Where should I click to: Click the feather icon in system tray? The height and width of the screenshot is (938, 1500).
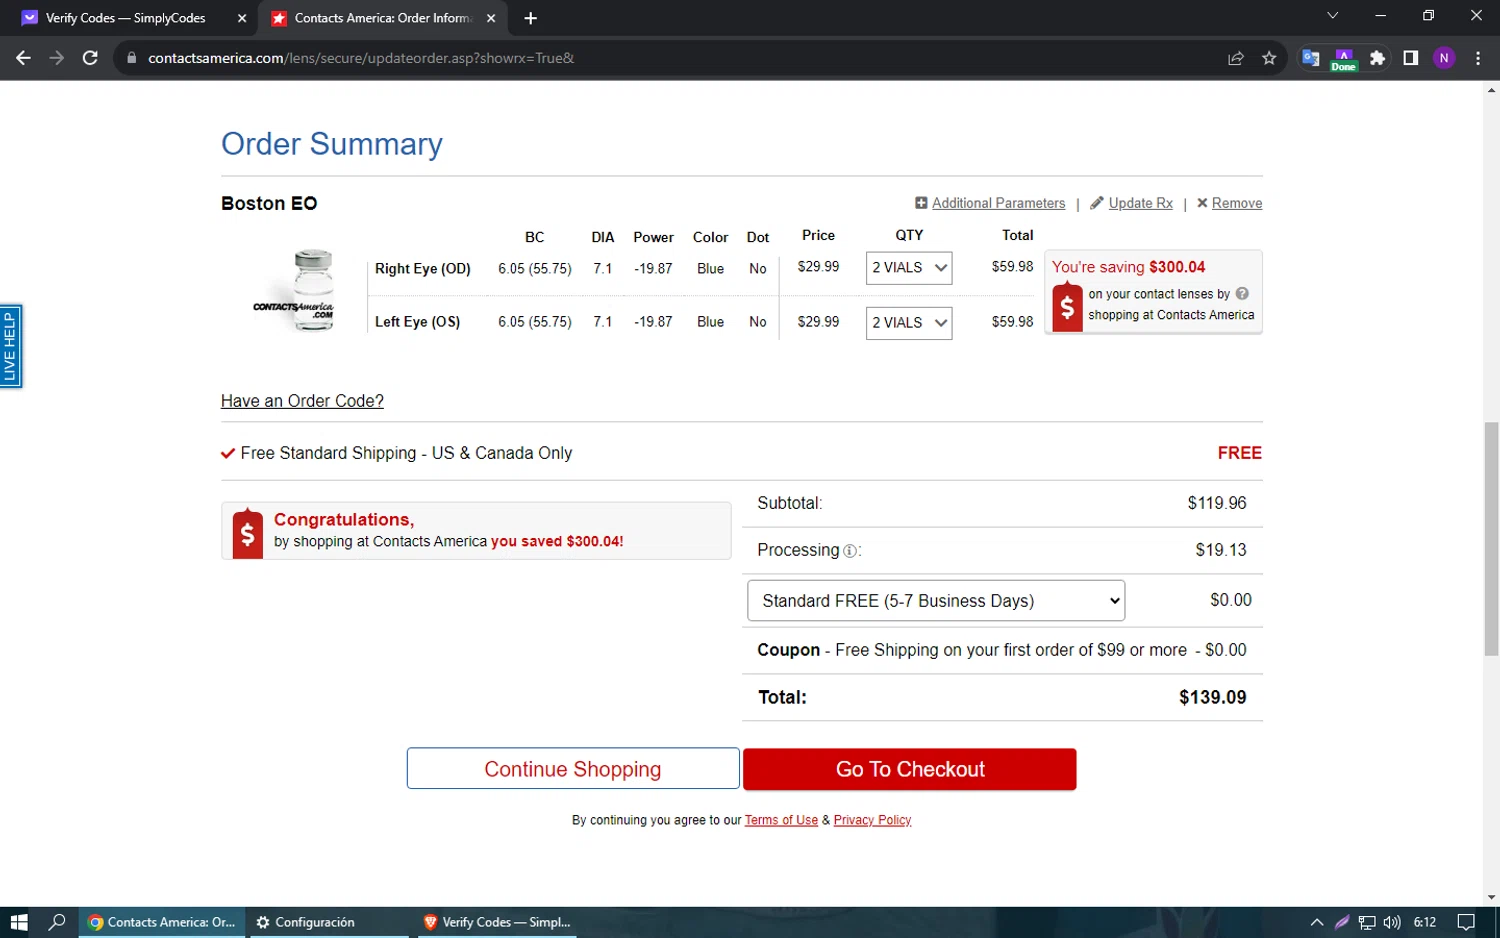pos(1342,922)
